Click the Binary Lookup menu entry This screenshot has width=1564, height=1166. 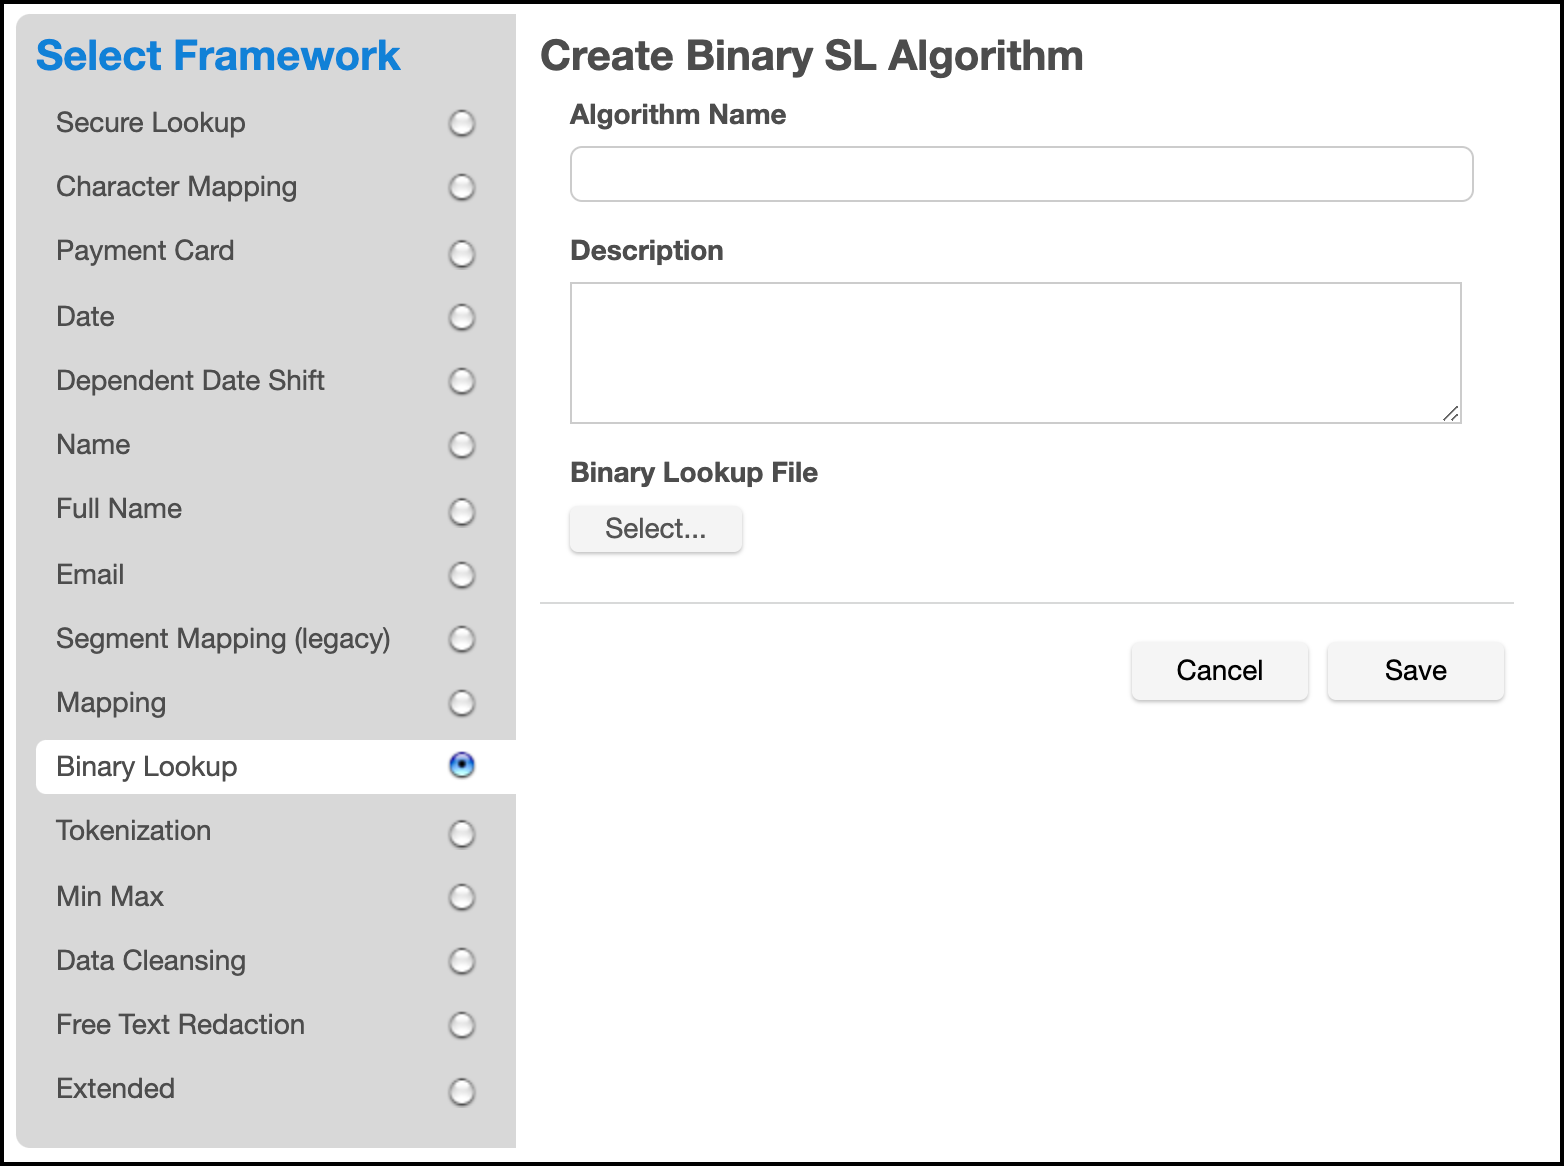(147, 767)
